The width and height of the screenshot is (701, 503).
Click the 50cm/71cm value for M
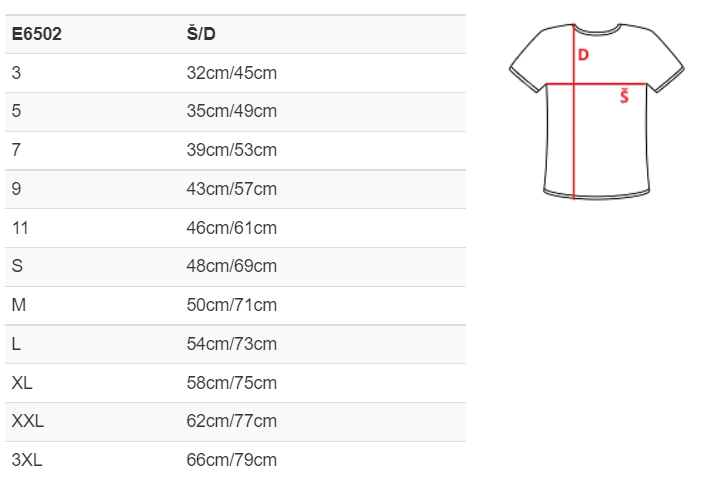pyautogui.click(x=232, y=305)
